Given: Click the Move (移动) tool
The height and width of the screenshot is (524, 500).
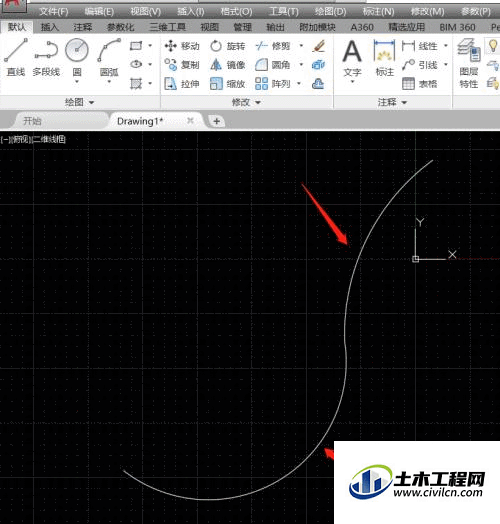Looking at the screenshot, I should point(182,46).
